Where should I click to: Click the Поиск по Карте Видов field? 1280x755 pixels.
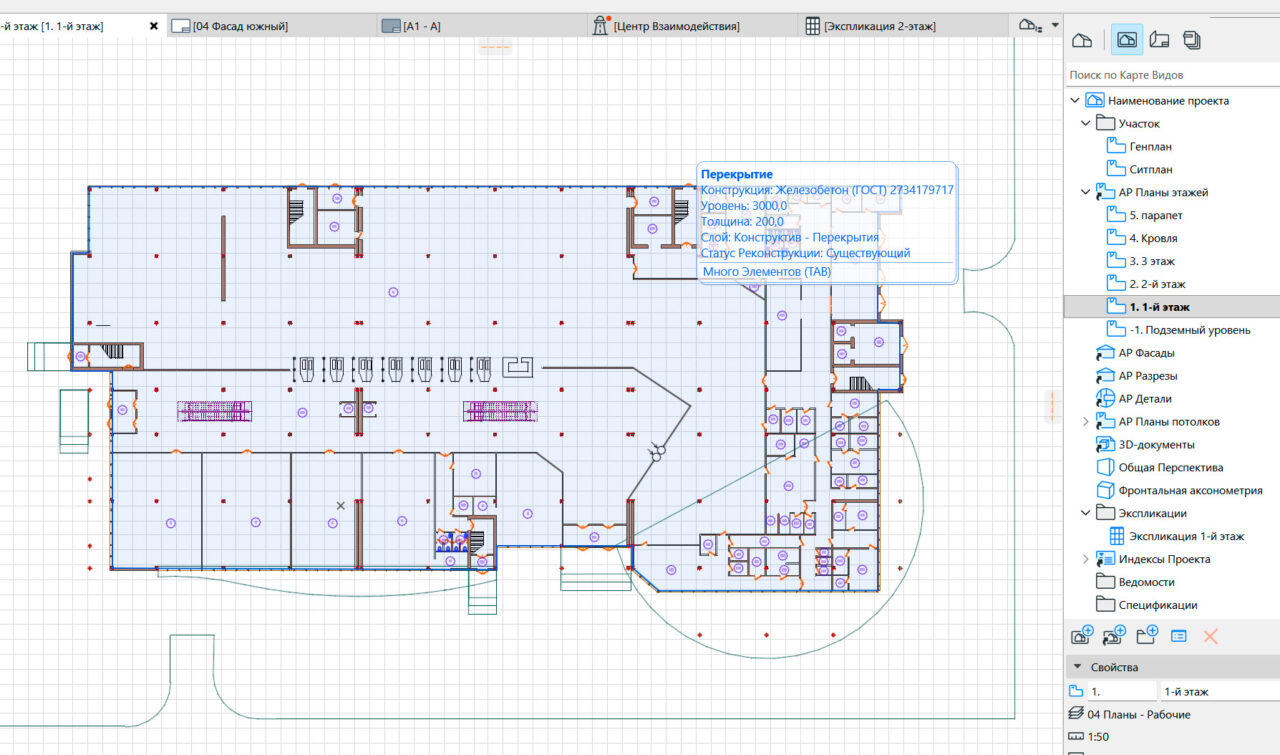pos(1170,75)
